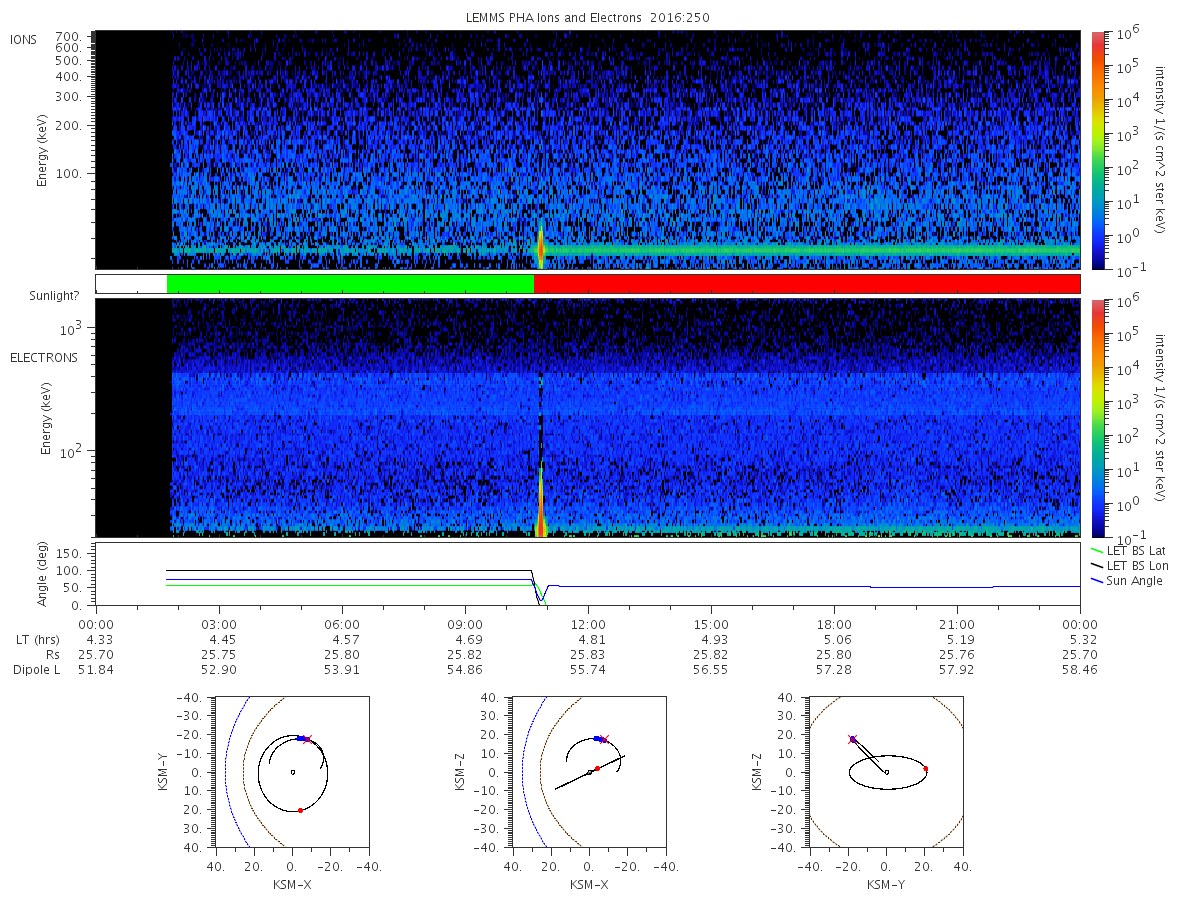This screenshot has width=1200, height=900.
Task: Click the bright ion burst near 10:45
Action: (x=541, y=248)
